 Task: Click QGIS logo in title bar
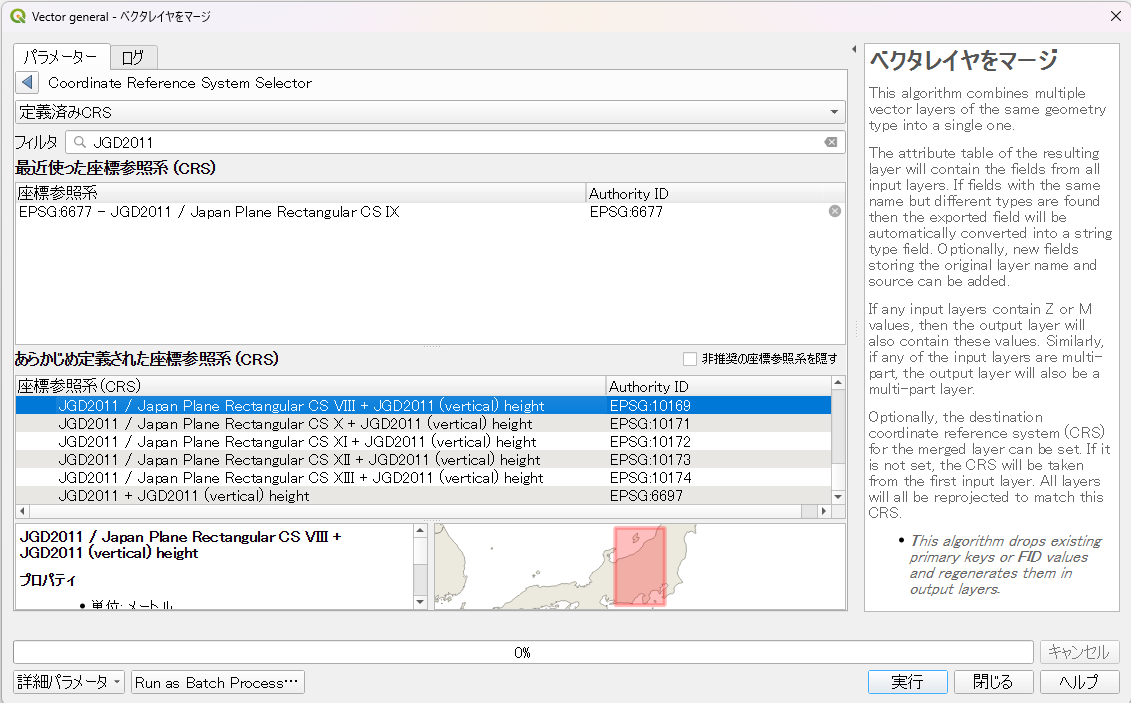18,16
